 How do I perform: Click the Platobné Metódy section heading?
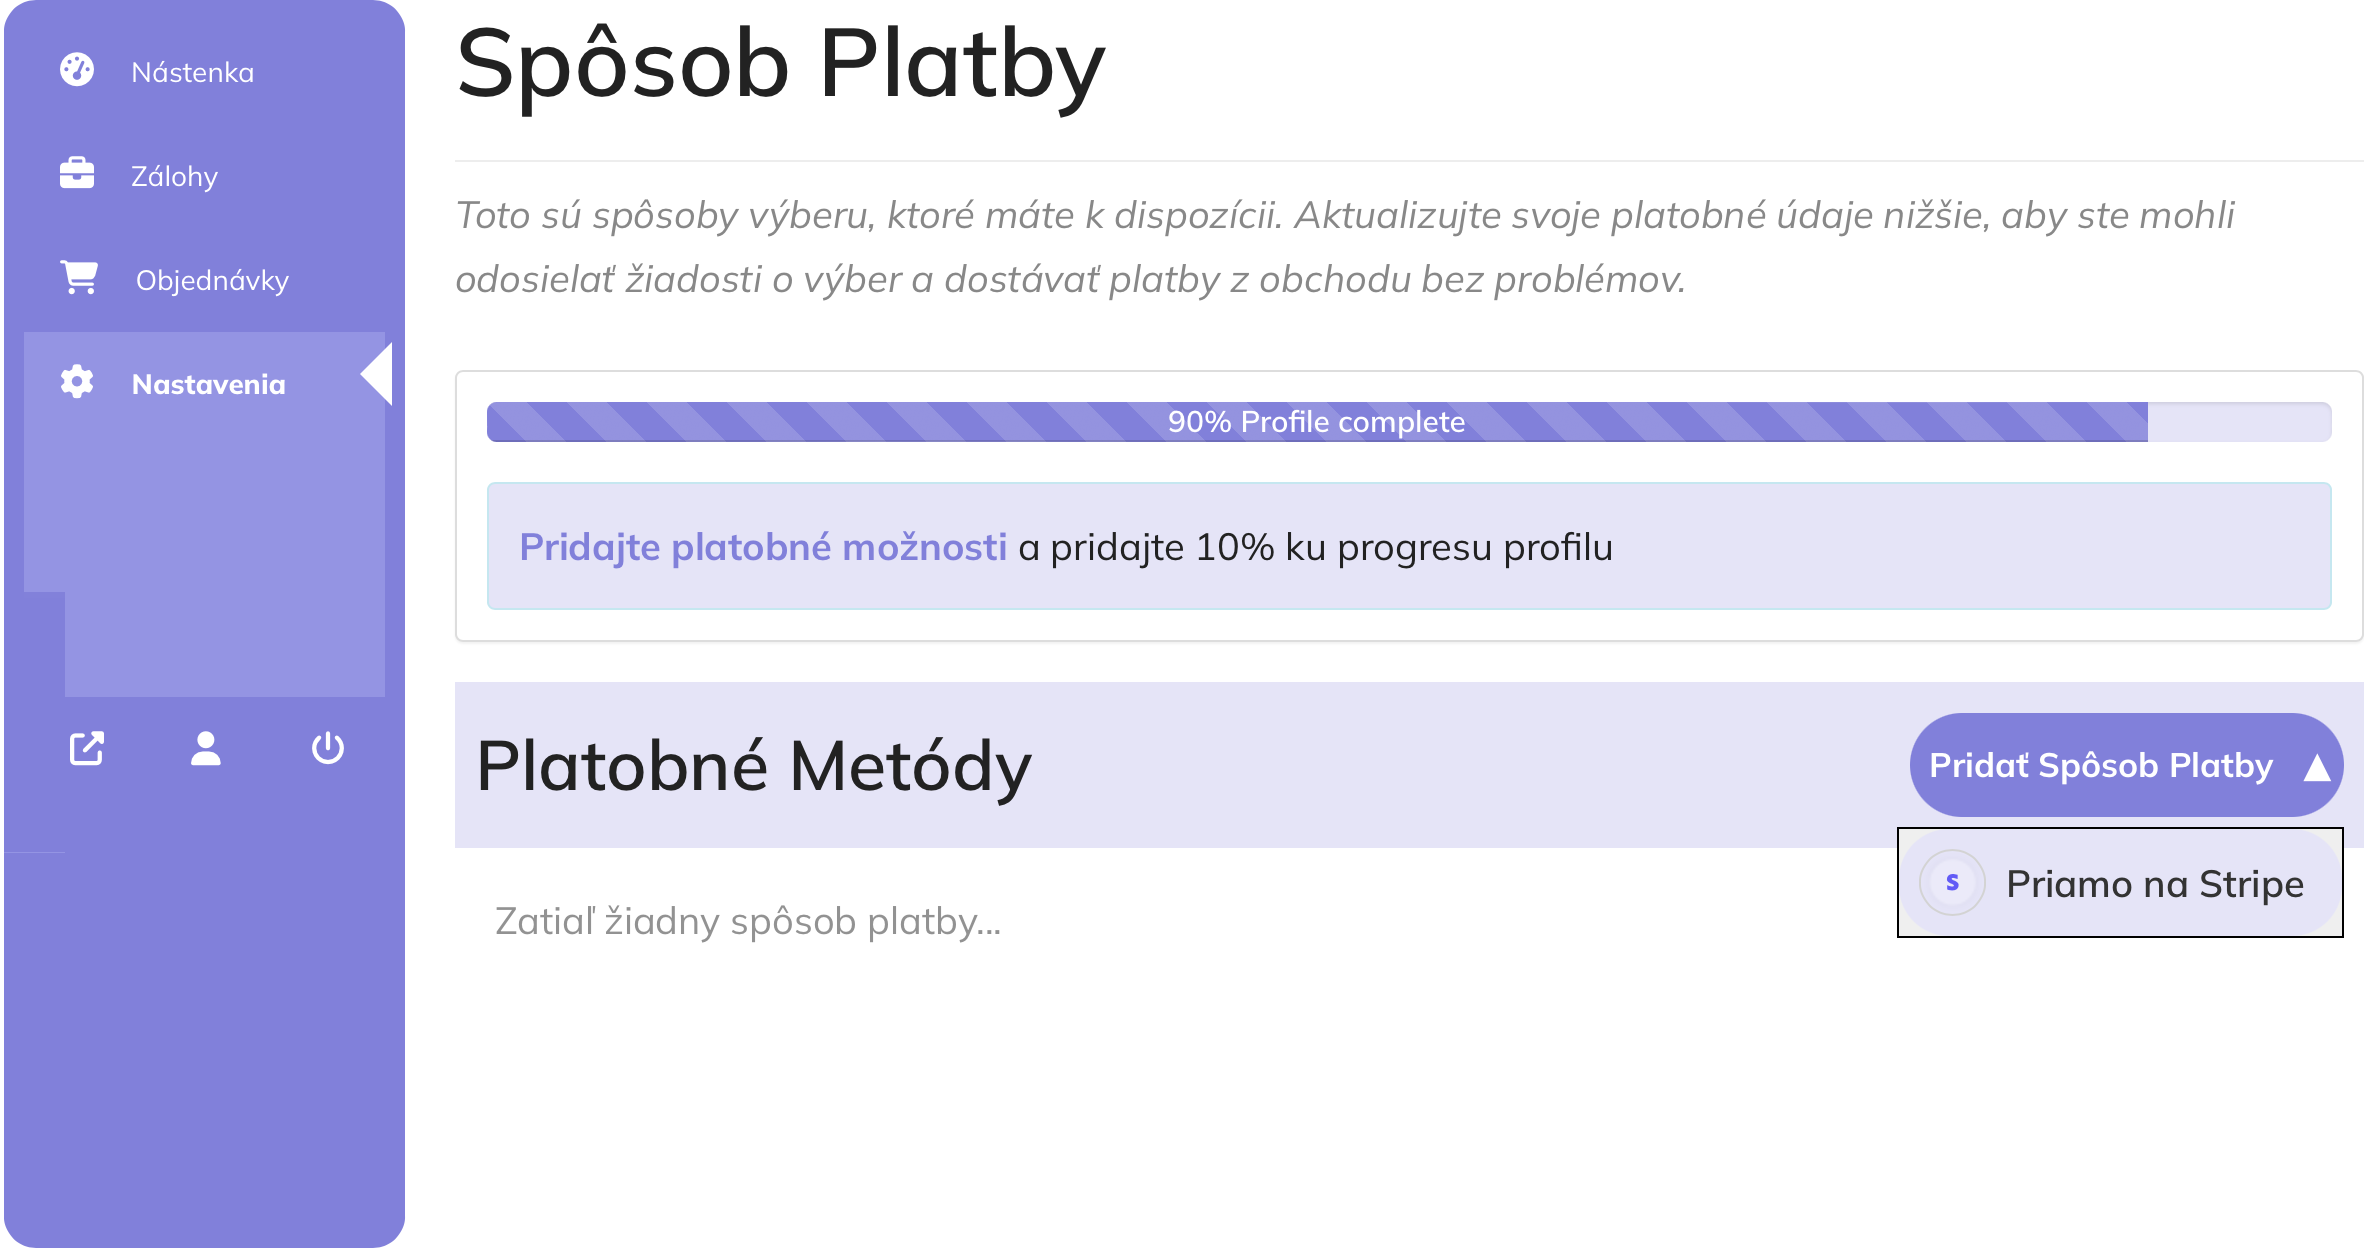coord(753,766)
